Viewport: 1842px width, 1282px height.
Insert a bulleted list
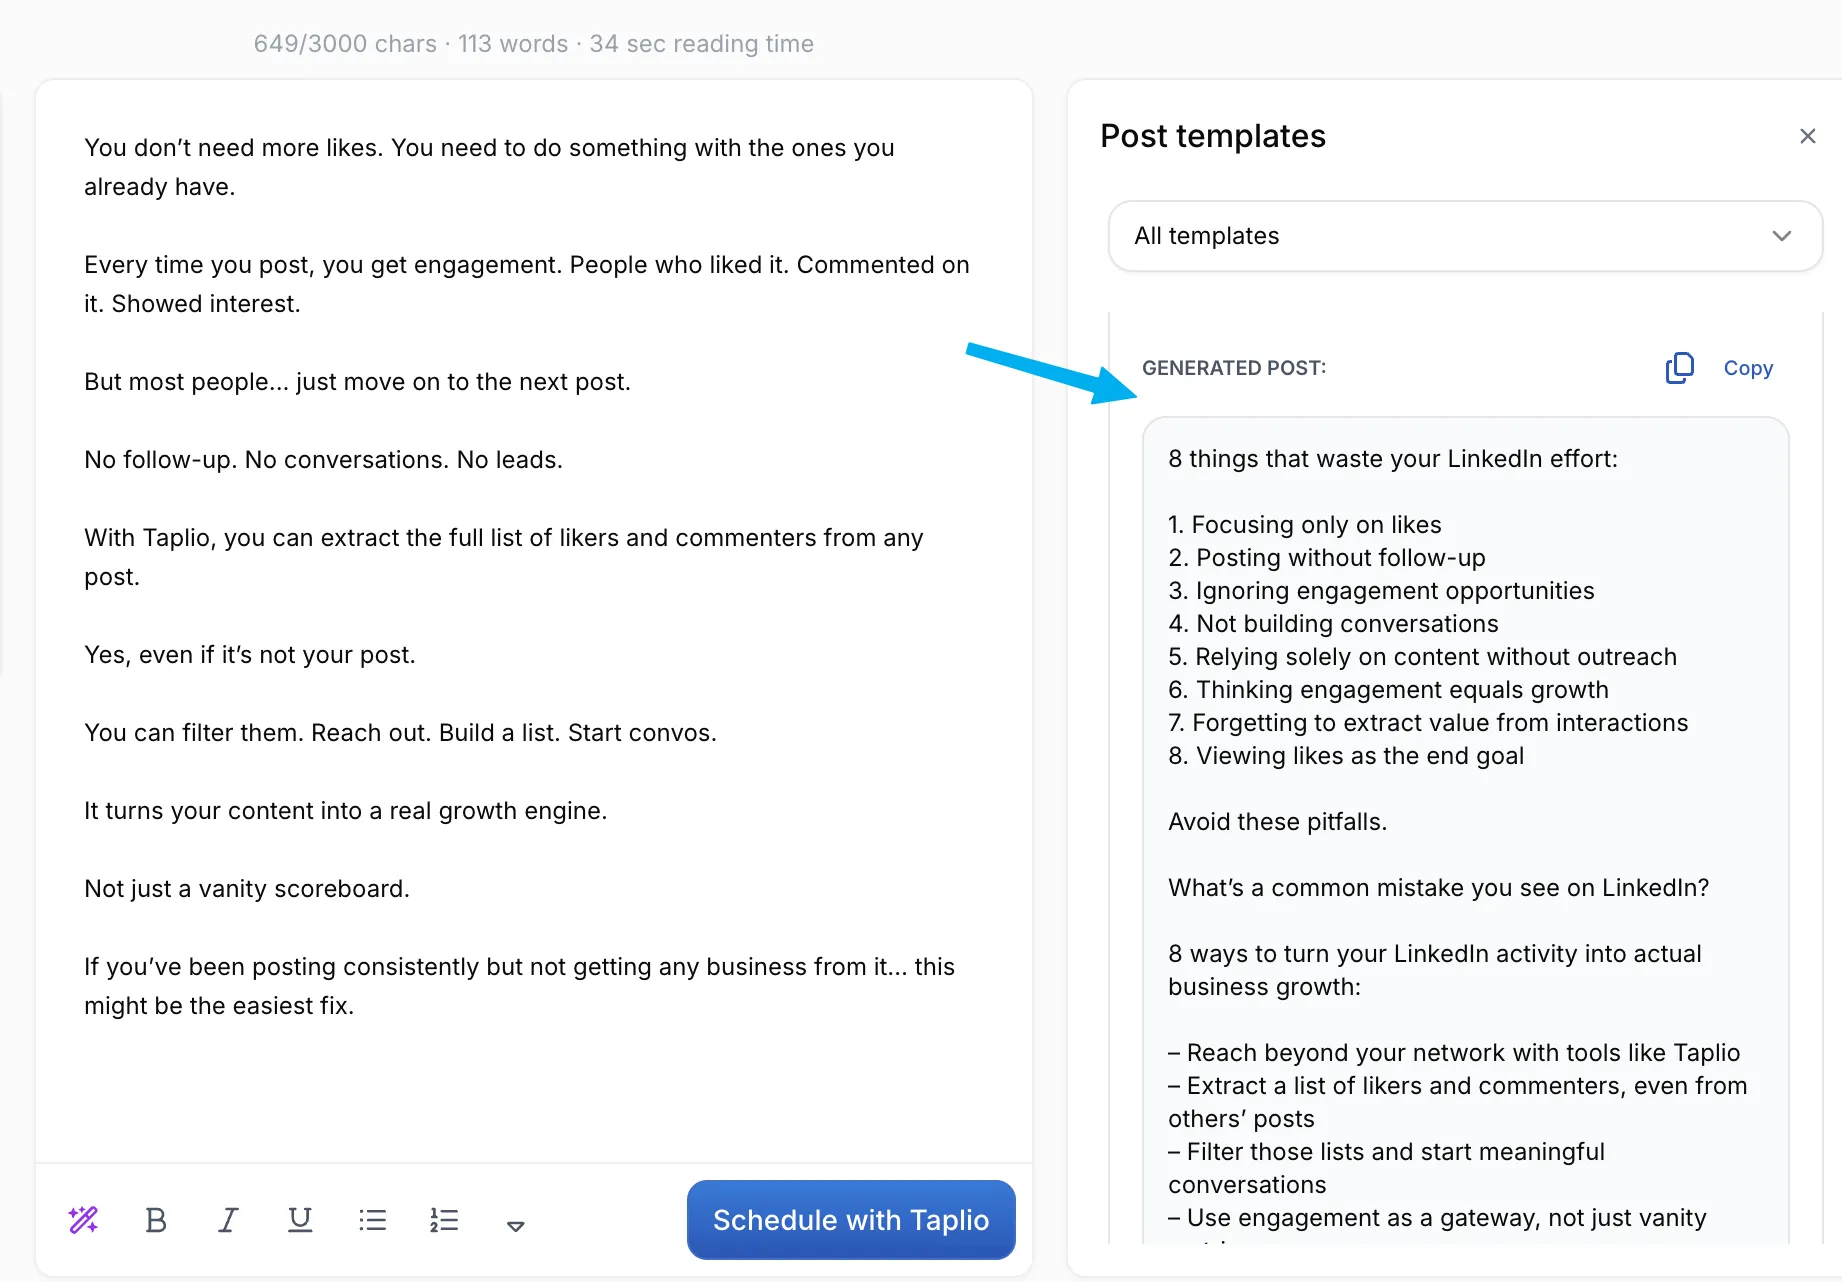(372, 1220)
